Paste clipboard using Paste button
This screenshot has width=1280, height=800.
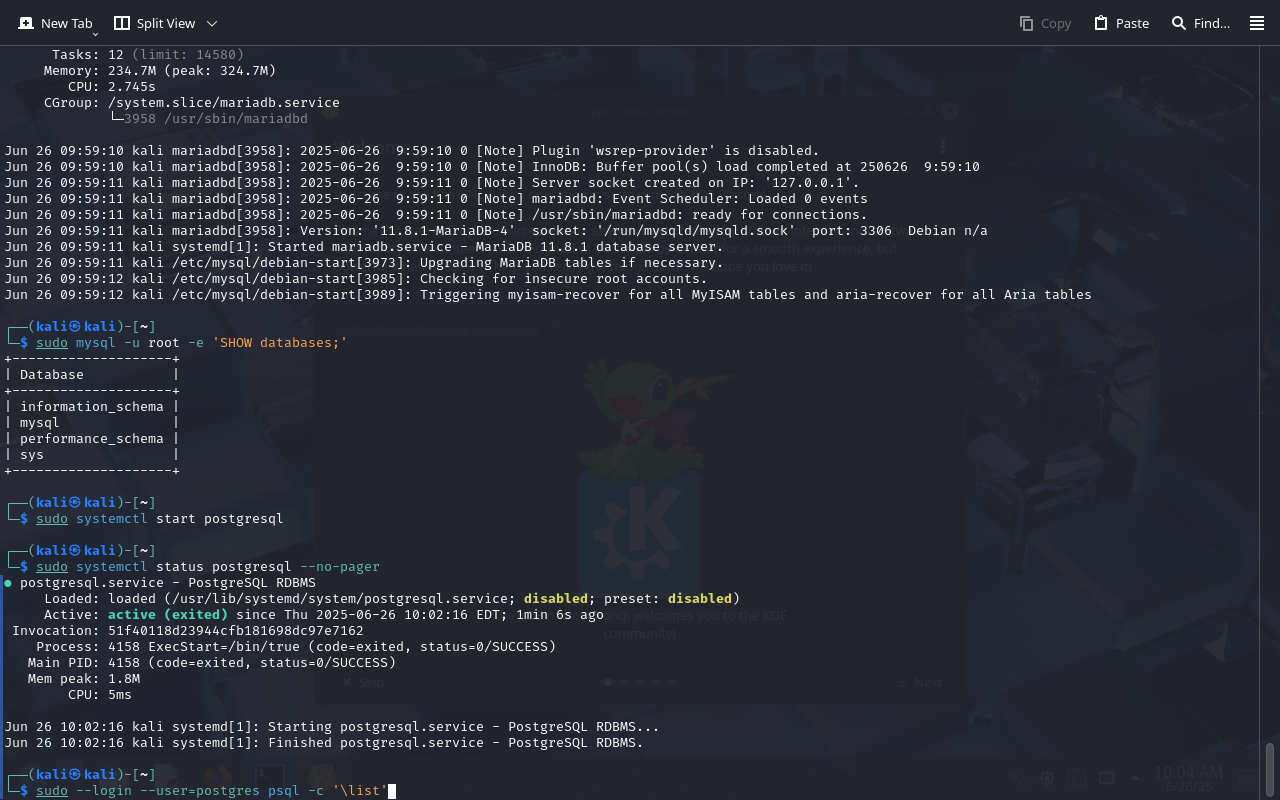(x=1121, y=23)
